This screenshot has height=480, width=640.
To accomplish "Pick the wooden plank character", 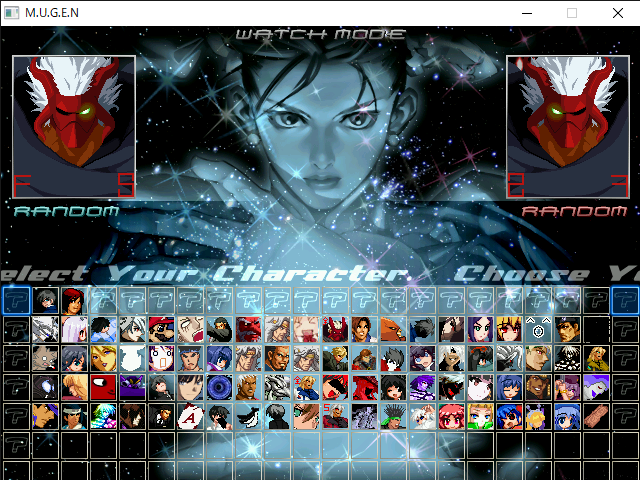I will click(x=596, y=416).
